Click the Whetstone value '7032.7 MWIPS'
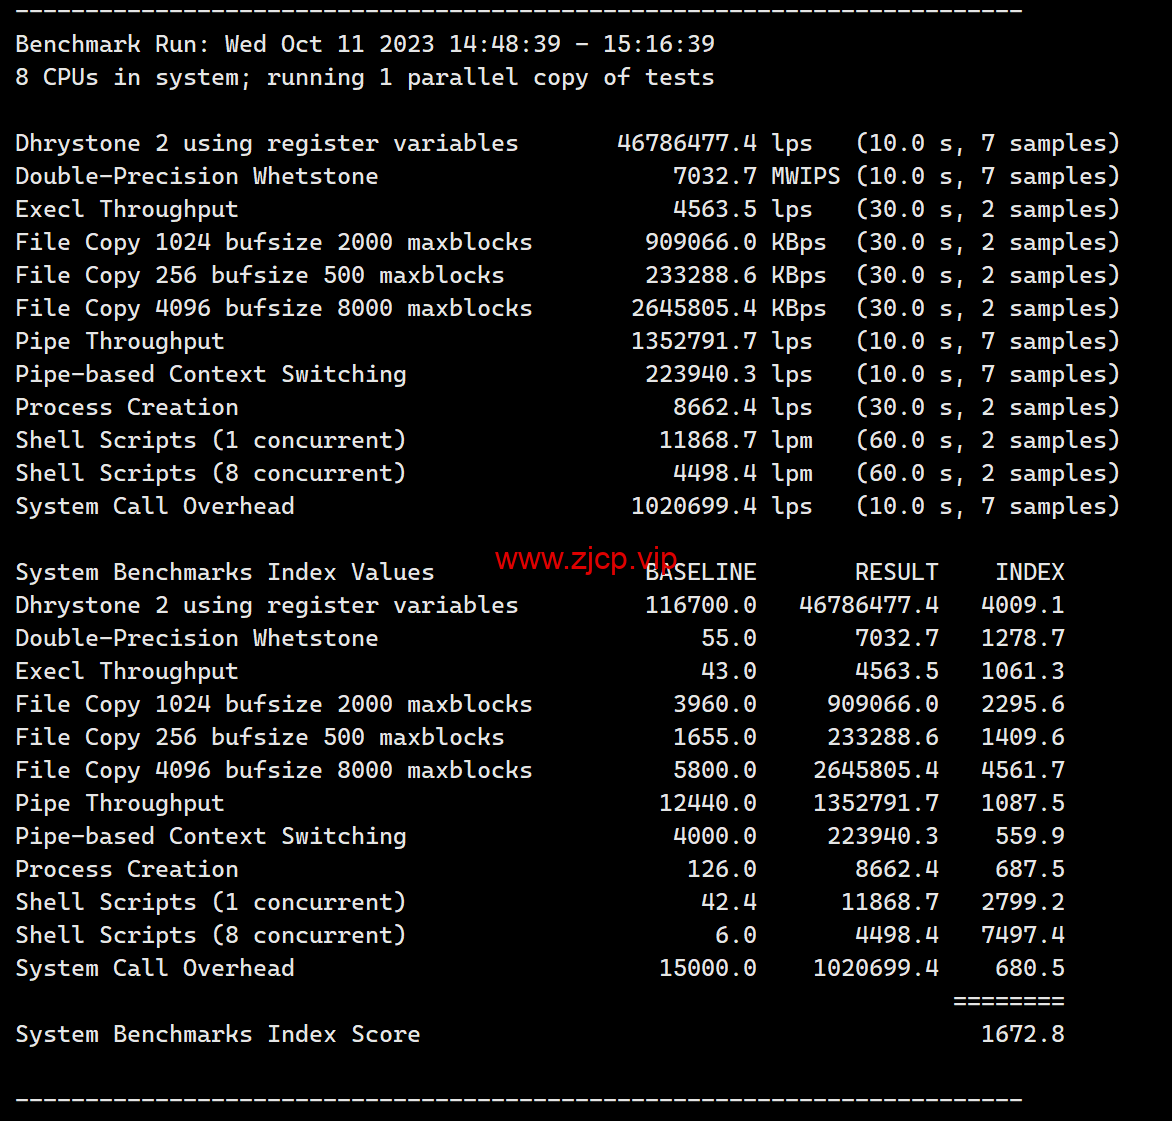 (756, 176)
